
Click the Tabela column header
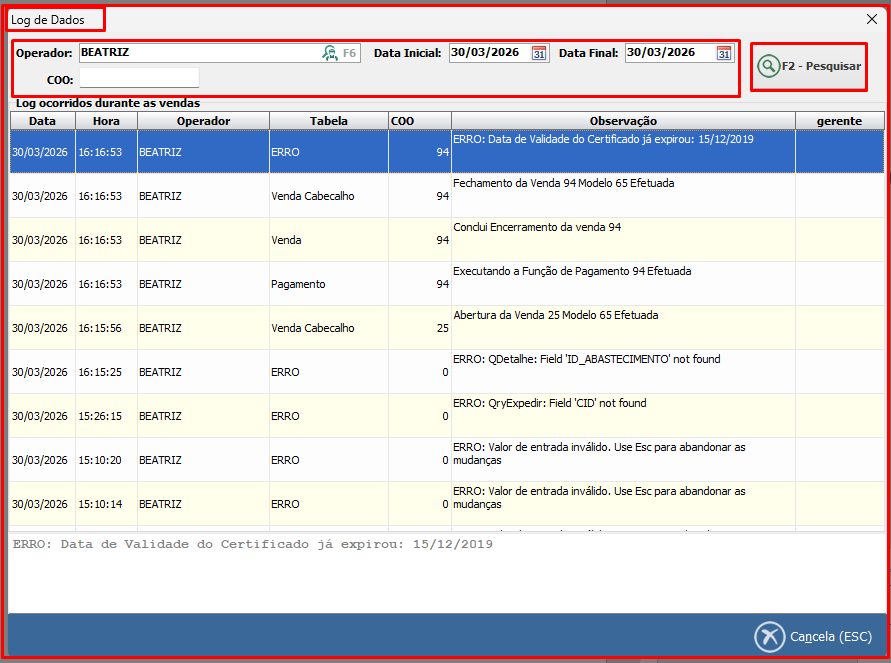tap(329, 121)
